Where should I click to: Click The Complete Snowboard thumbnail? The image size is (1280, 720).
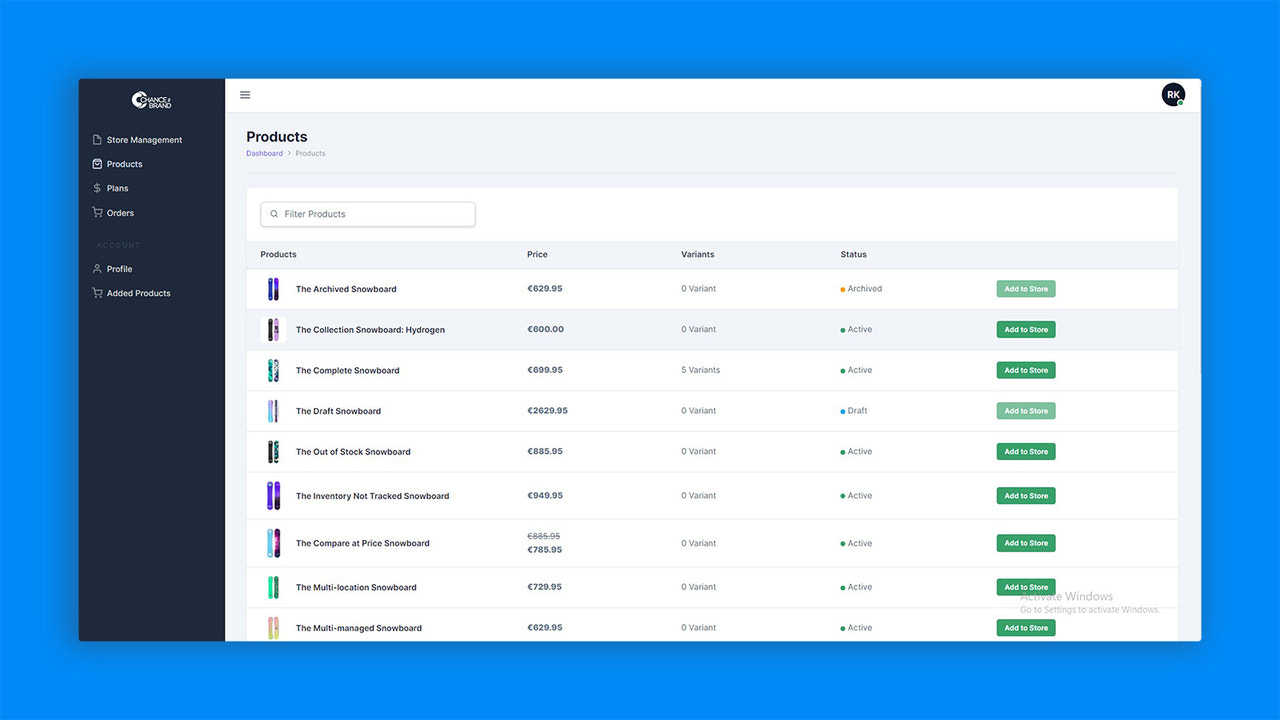(273, 370)
